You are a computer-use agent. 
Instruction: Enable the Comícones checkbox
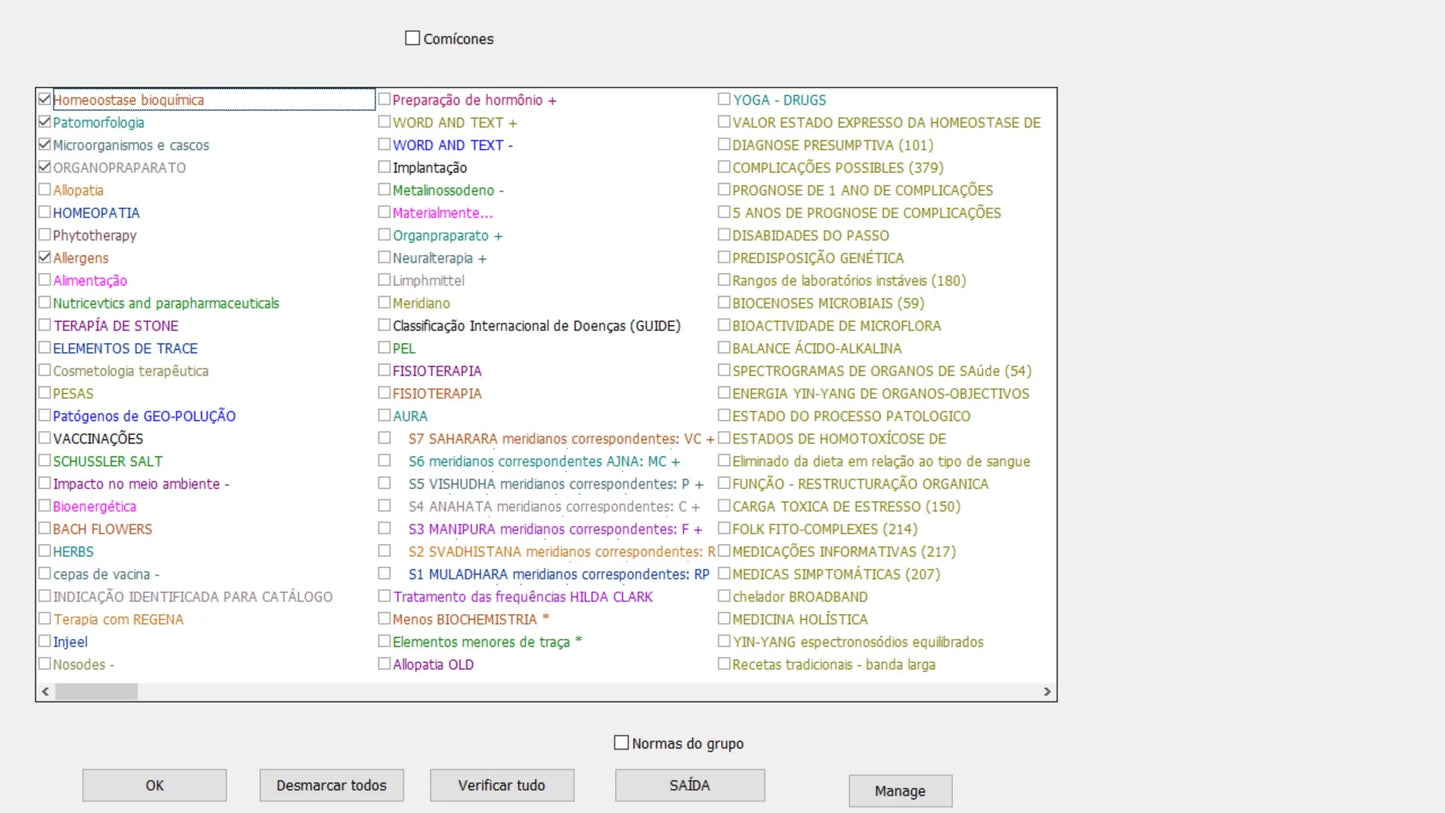point(412,39)
